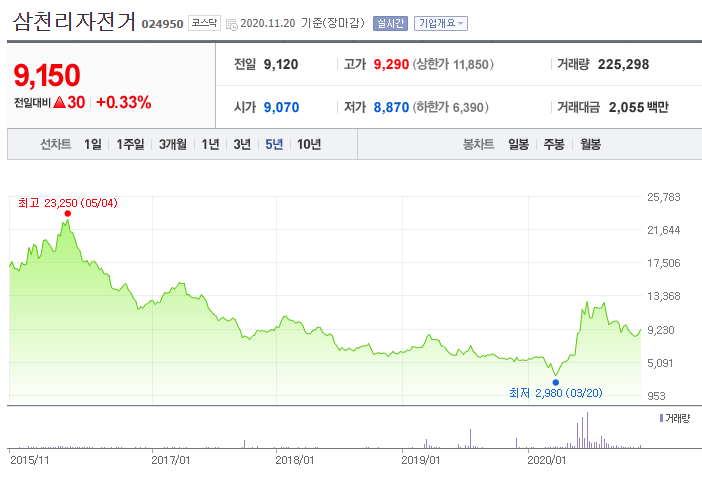Image resolution: width=702 pixels, height=478 pixels.
Task: Click the 25,783 price axis label
Action: [663, 197]
